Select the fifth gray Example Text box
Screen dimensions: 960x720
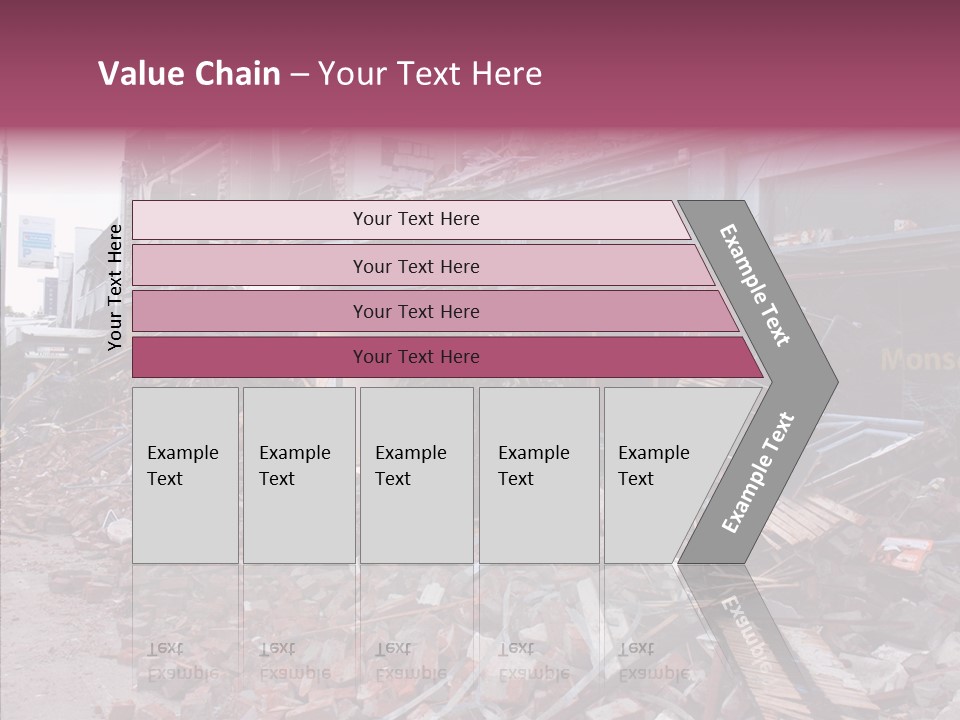pyautogui.click(x=660, y=474)
